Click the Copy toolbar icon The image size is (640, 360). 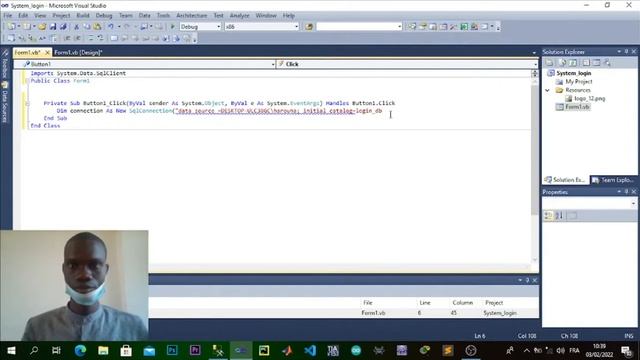[x=87, y=27]
